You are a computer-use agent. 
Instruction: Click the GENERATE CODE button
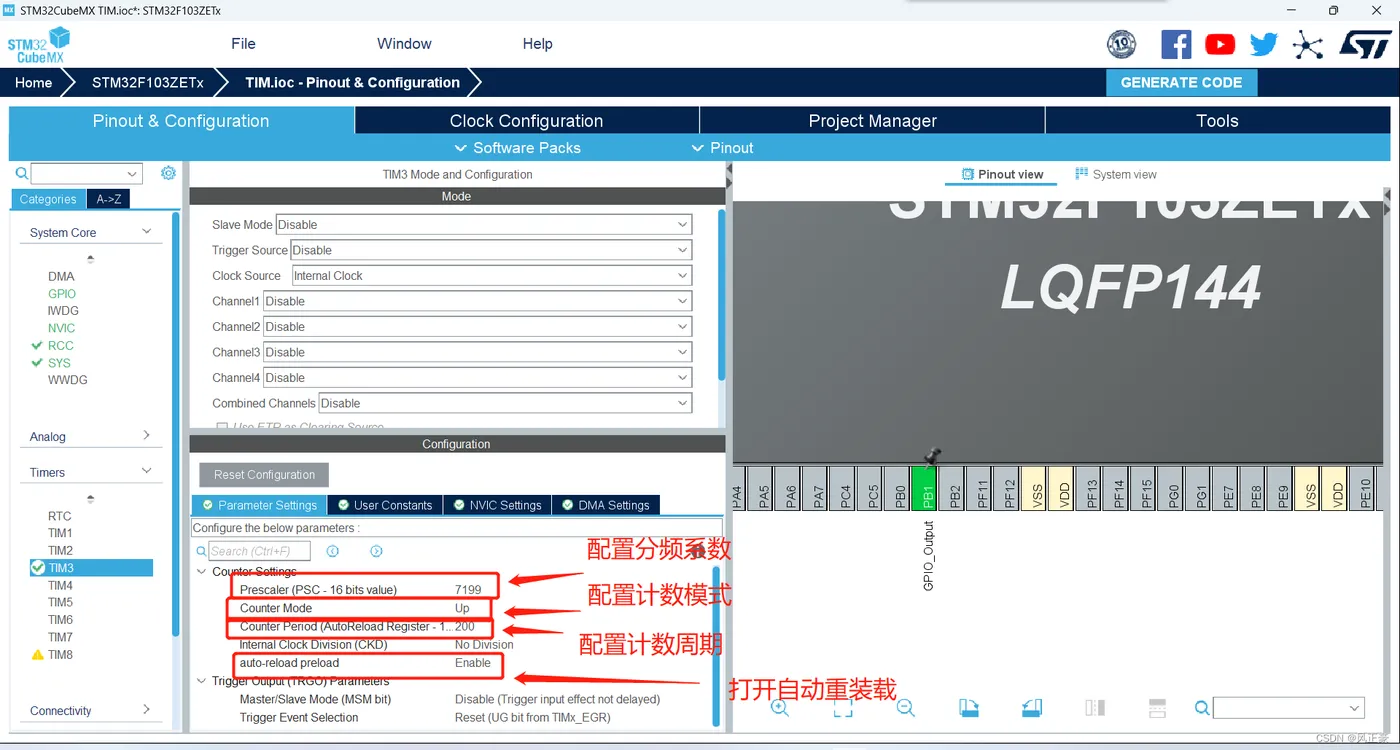(x=1181, y=83)
